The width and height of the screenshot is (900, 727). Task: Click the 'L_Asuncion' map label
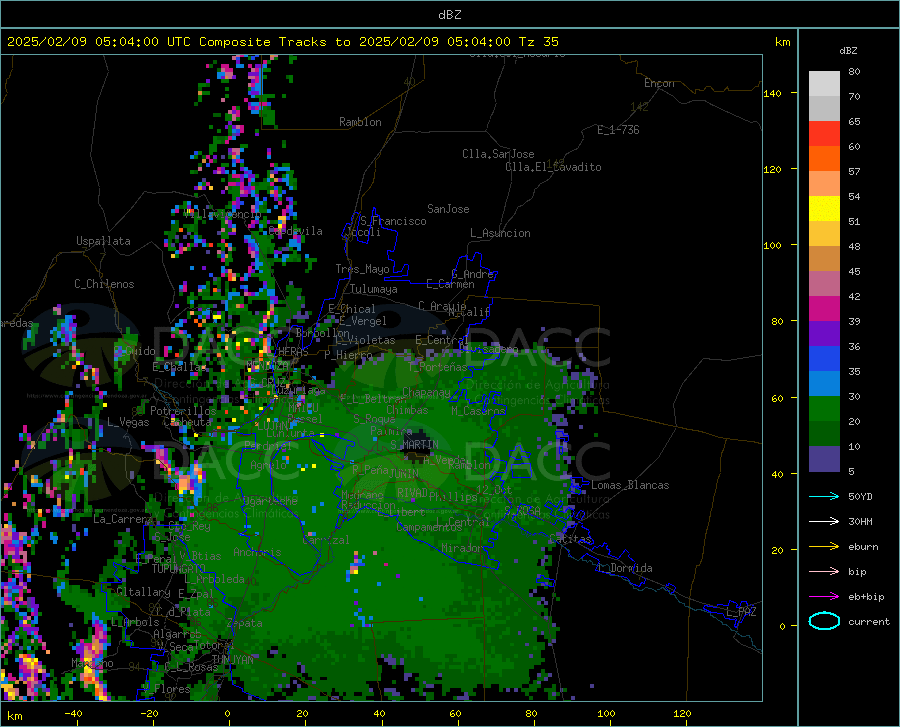500,233
